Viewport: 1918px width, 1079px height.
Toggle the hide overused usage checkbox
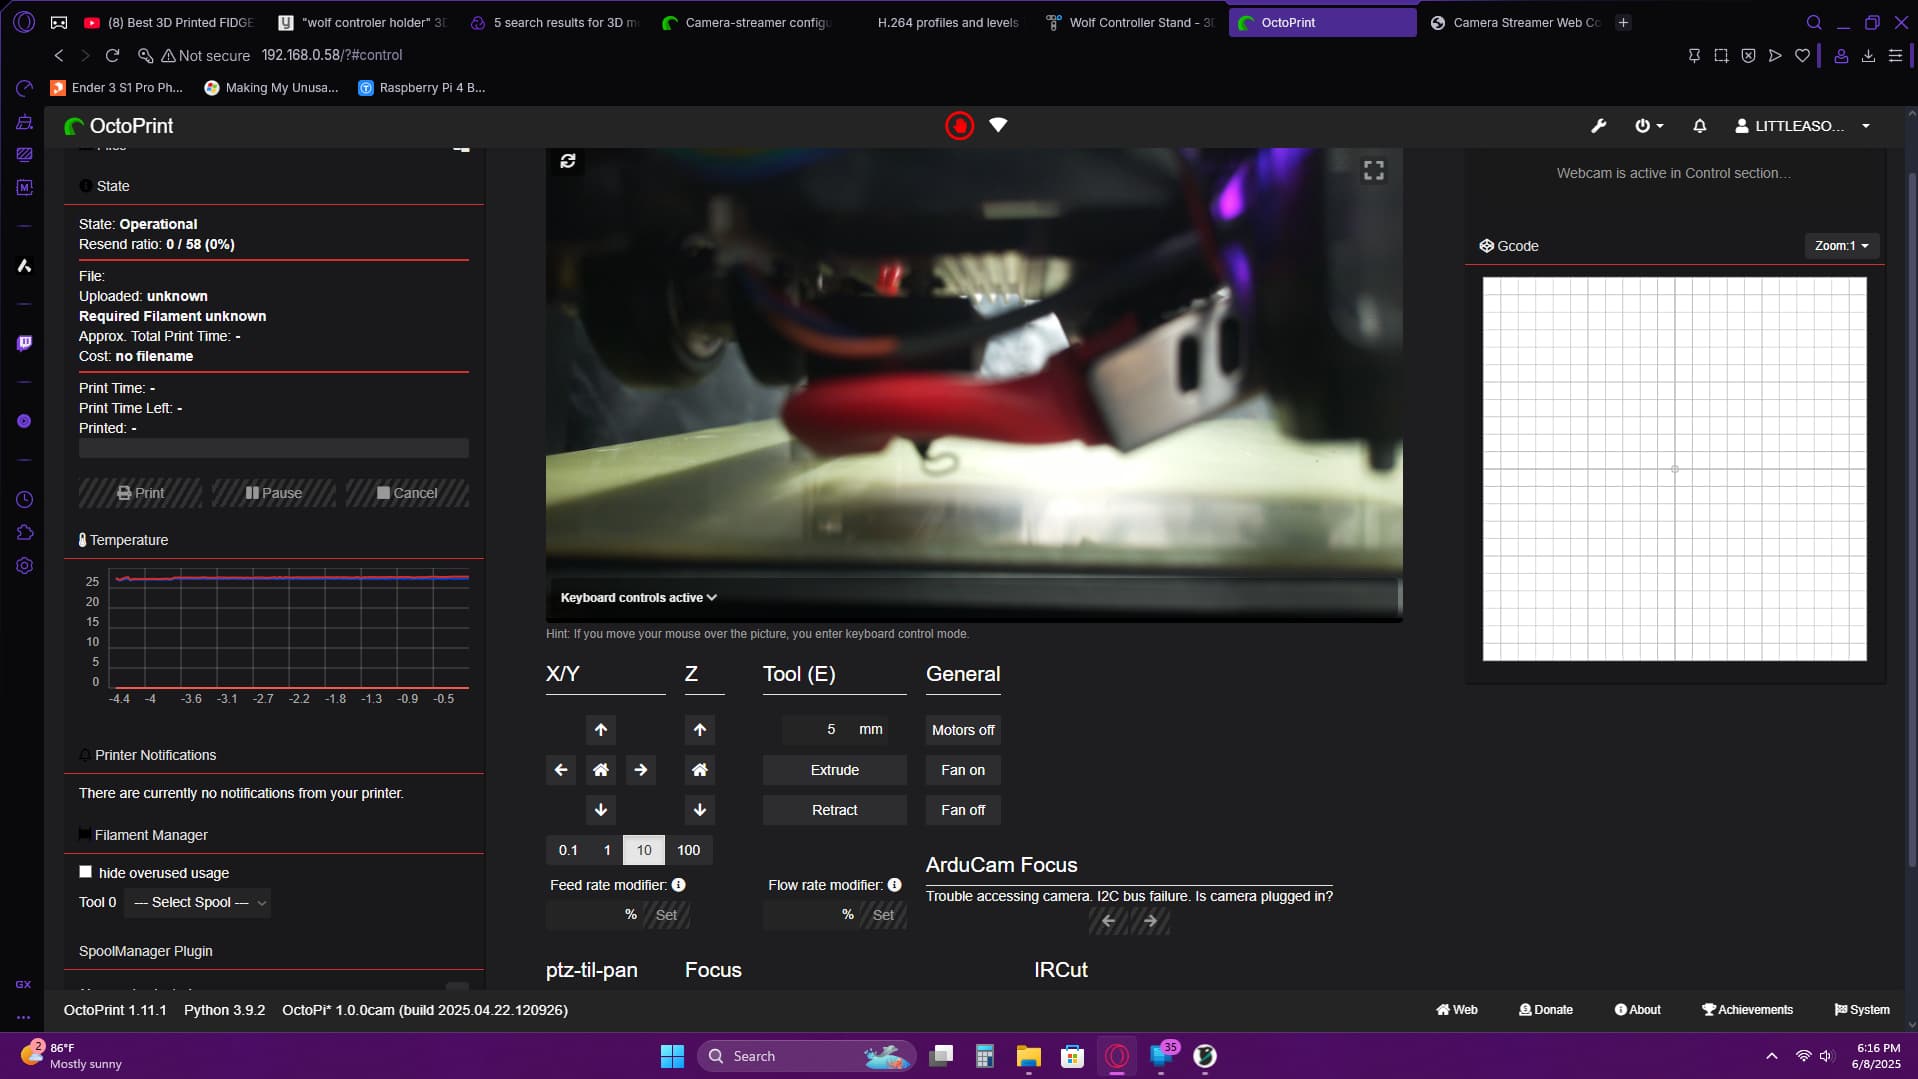86,871
